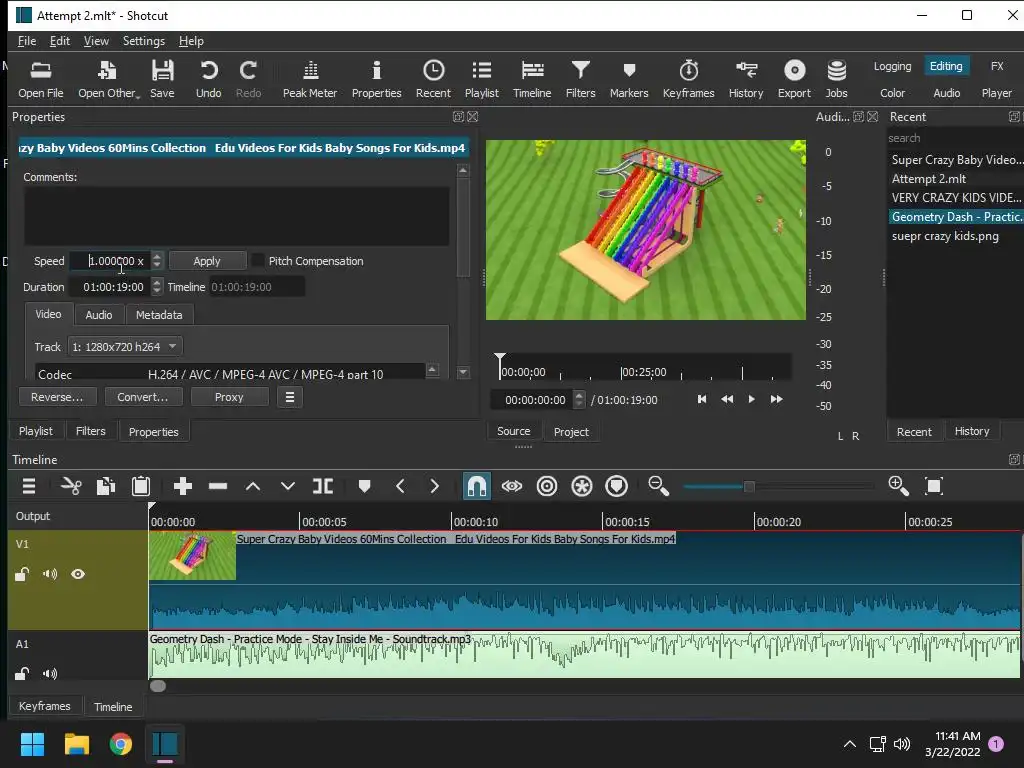Step the player timecode spinner
The width and height of the screenshot is (1024, 768).
tap(579, 399)
